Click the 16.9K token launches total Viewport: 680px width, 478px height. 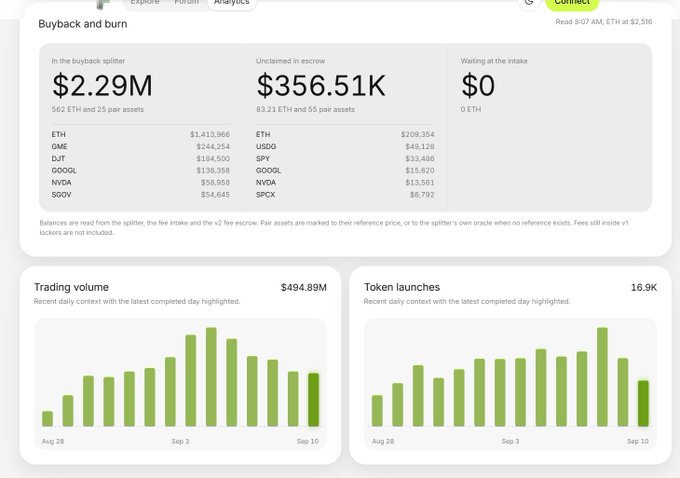tap(644, 288)
